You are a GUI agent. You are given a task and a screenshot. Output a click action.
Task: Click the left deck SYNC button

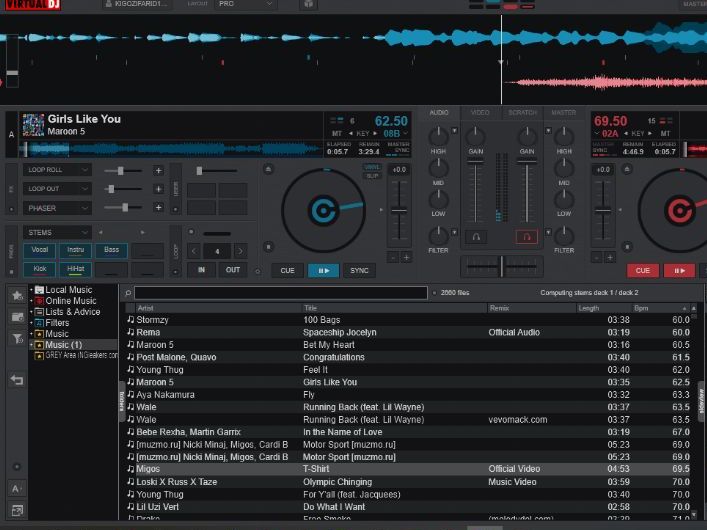click(x=359, y=271)
